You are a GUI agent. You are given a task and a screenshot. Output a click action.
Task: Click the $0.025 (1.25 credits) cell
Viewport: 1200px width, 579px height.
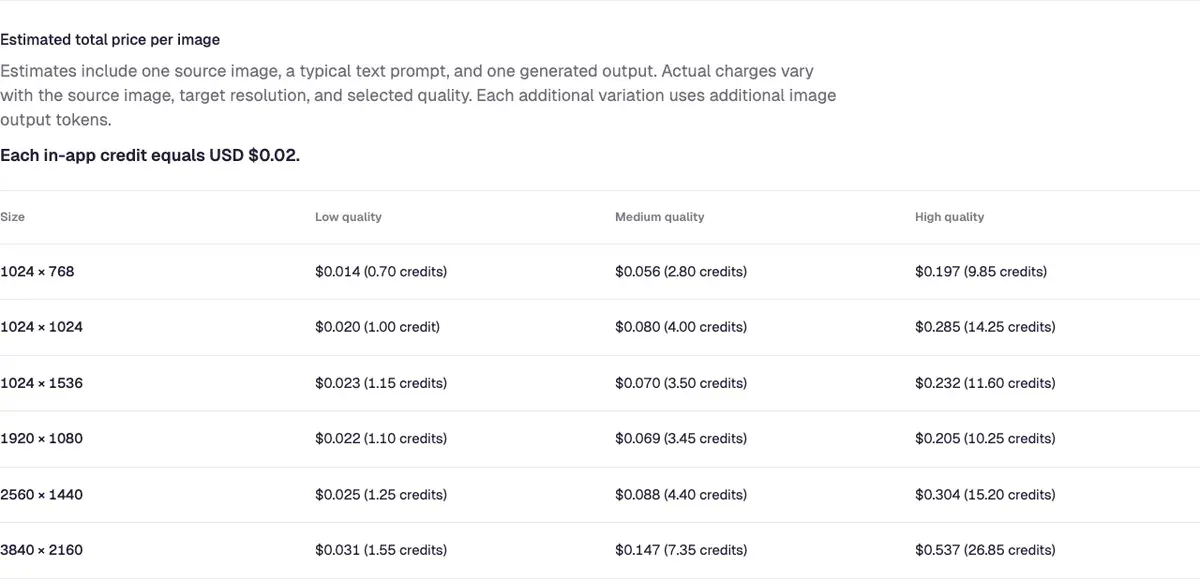(x=381, y=495)
